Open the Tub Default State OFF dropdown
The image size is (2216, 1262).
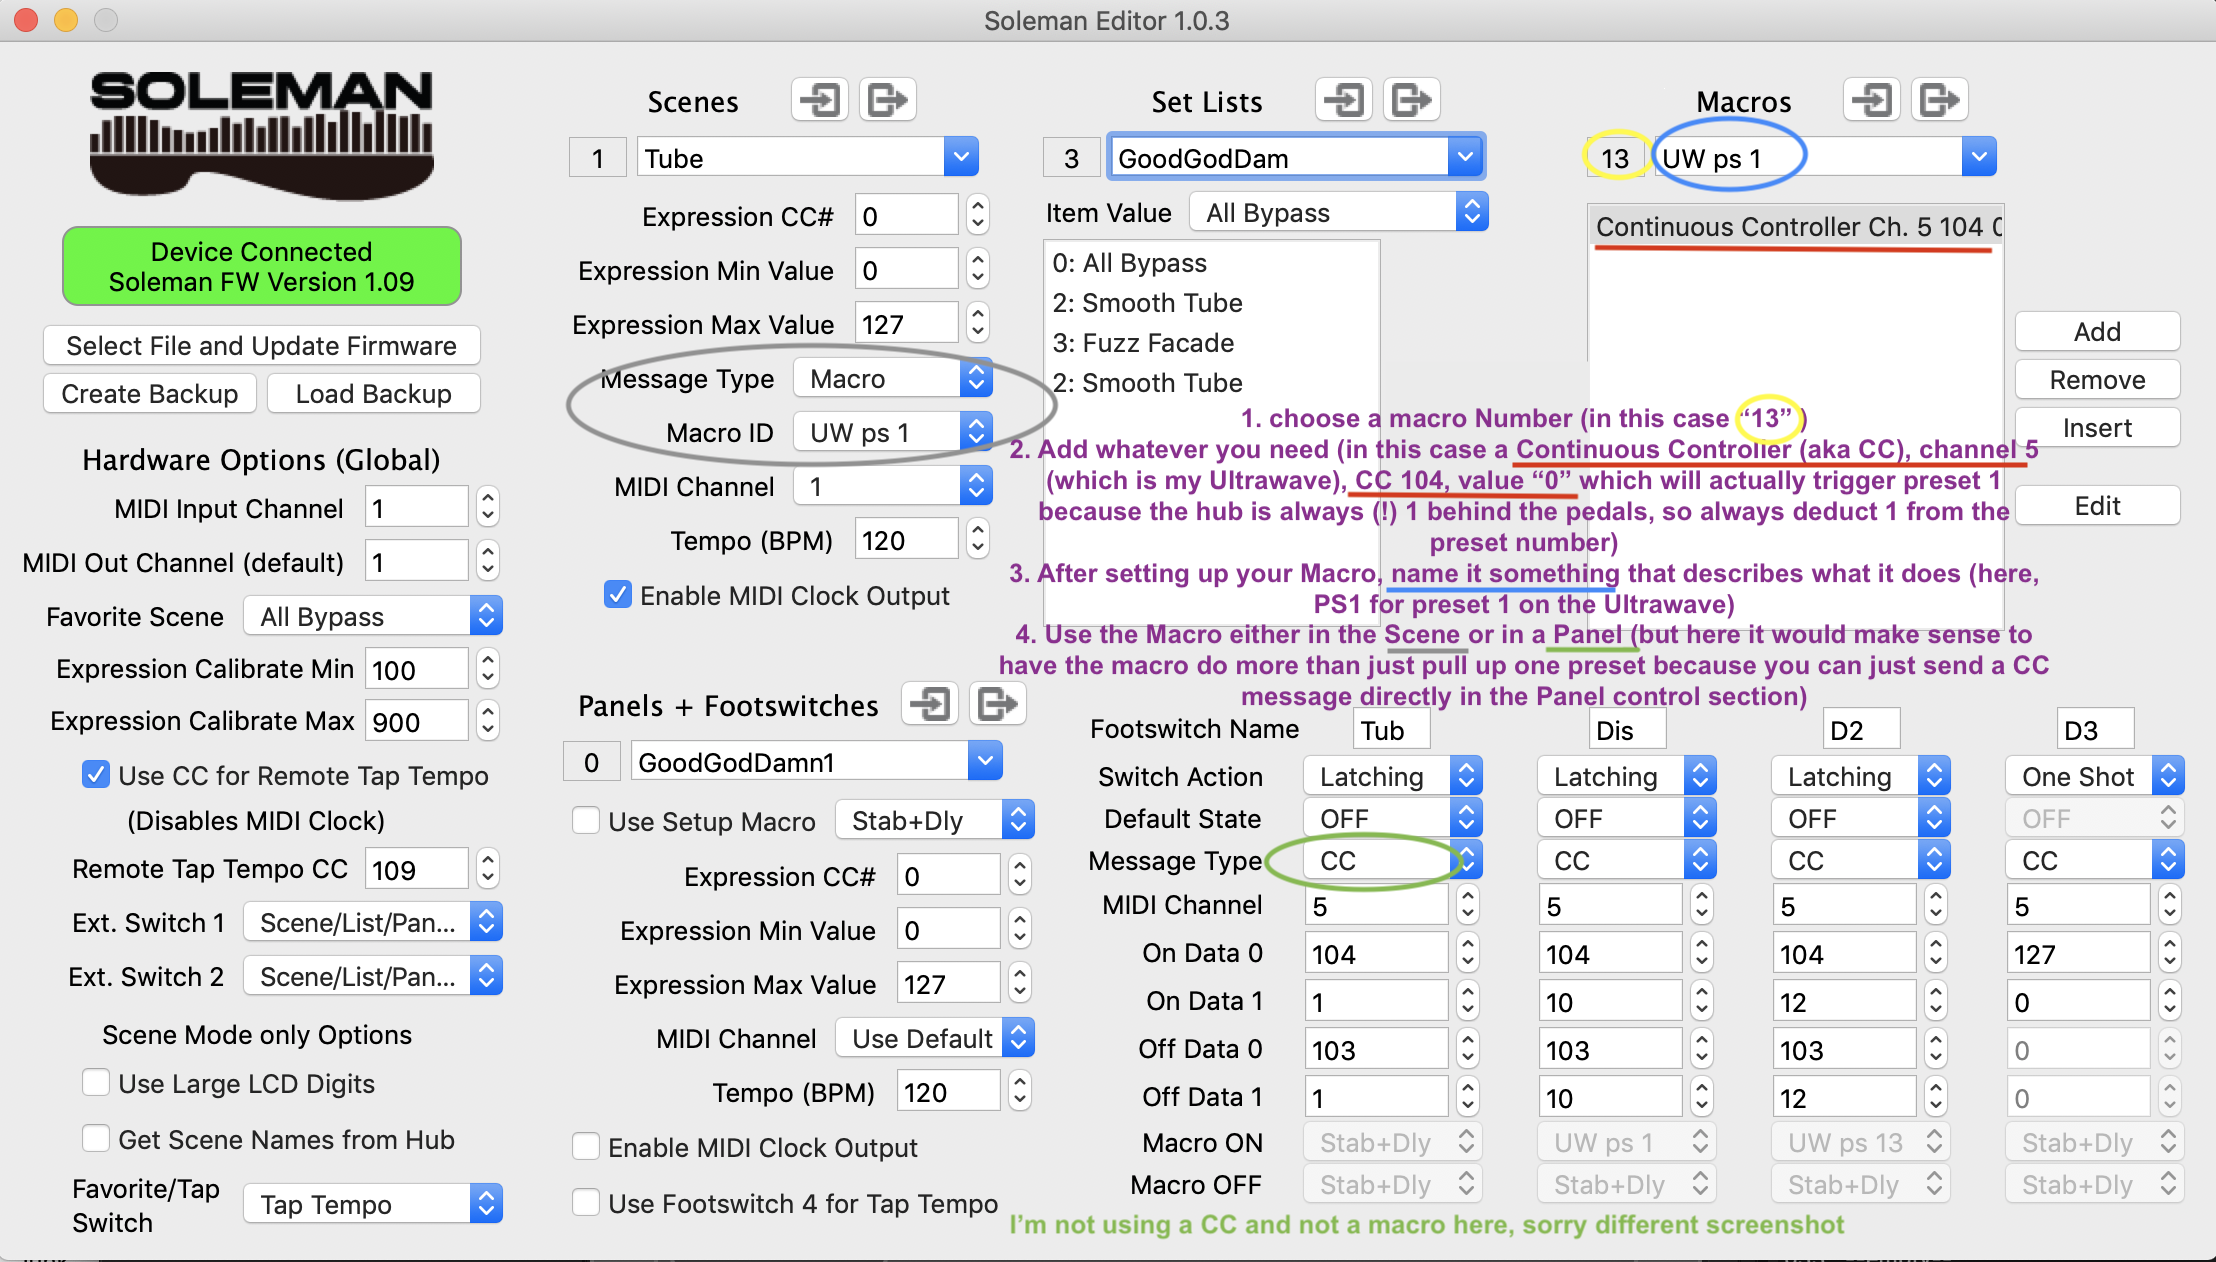[1392, 818]
